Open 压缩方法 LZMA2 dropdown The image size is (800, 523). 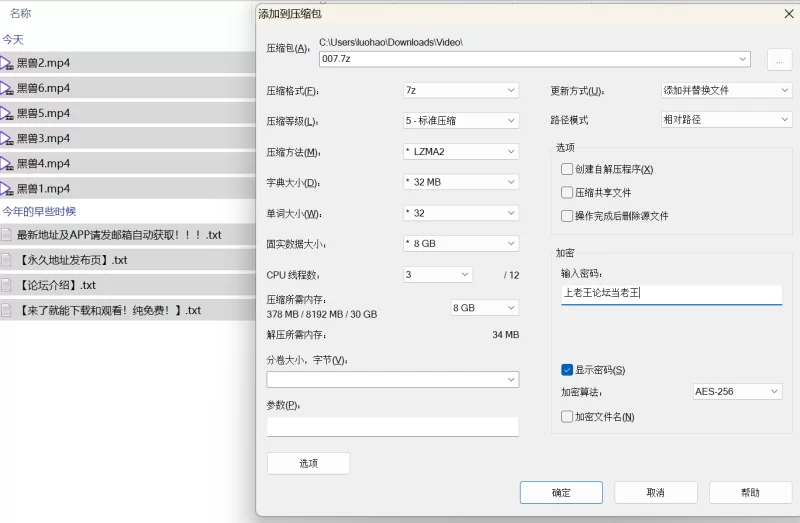pyautogui.click(x=461, y=152)
